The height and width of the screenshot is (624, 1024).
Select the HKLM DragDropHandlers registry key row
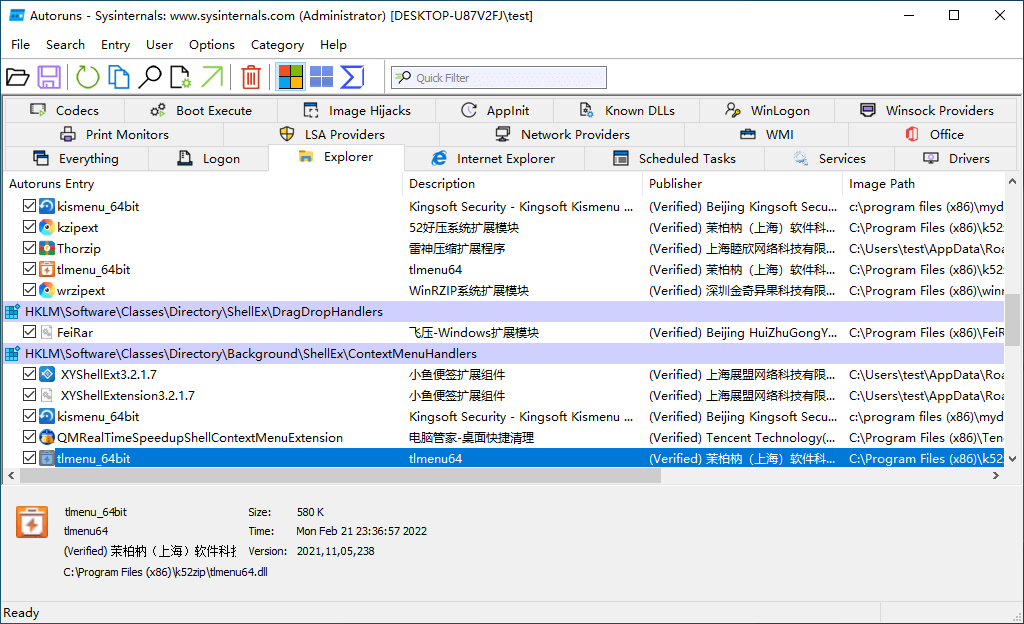(x=504, y=312)
